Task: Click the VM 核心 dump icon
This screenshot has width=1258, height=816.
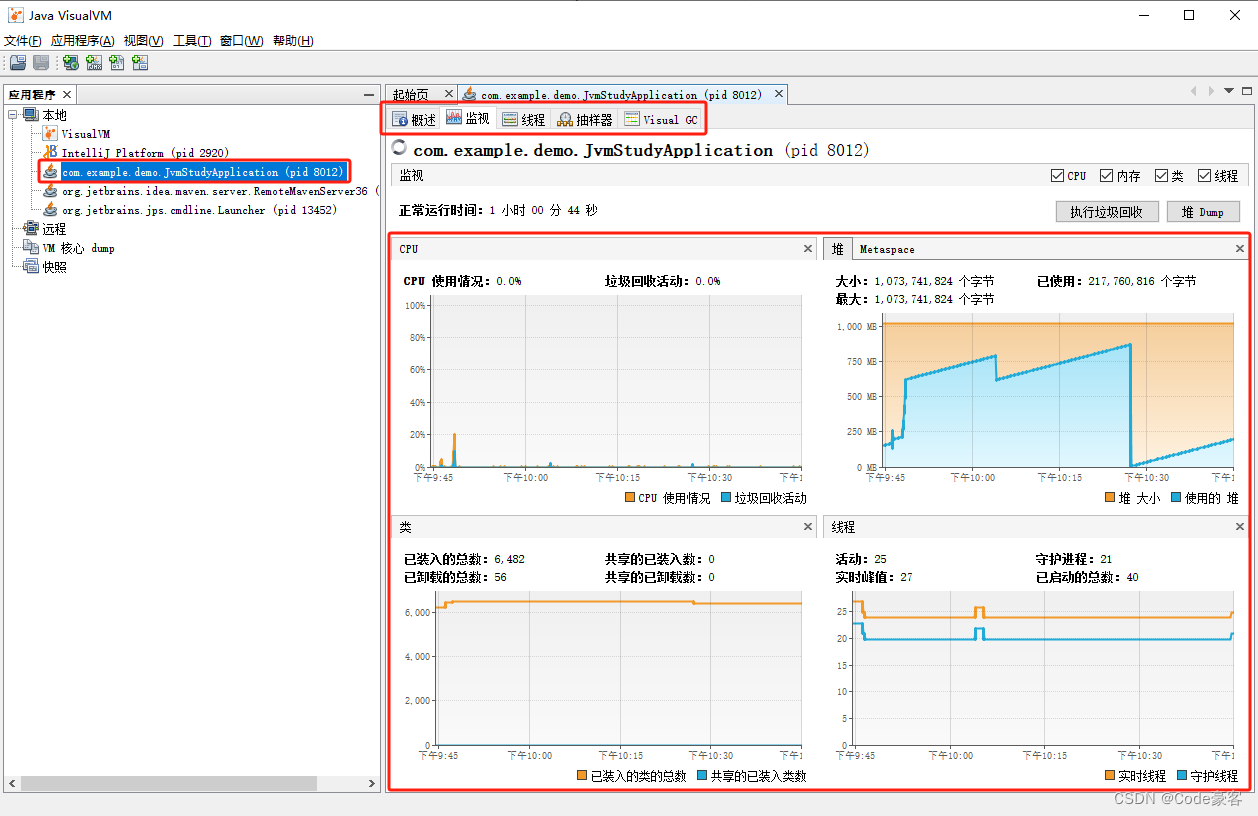Action: (x=31, y=248)
